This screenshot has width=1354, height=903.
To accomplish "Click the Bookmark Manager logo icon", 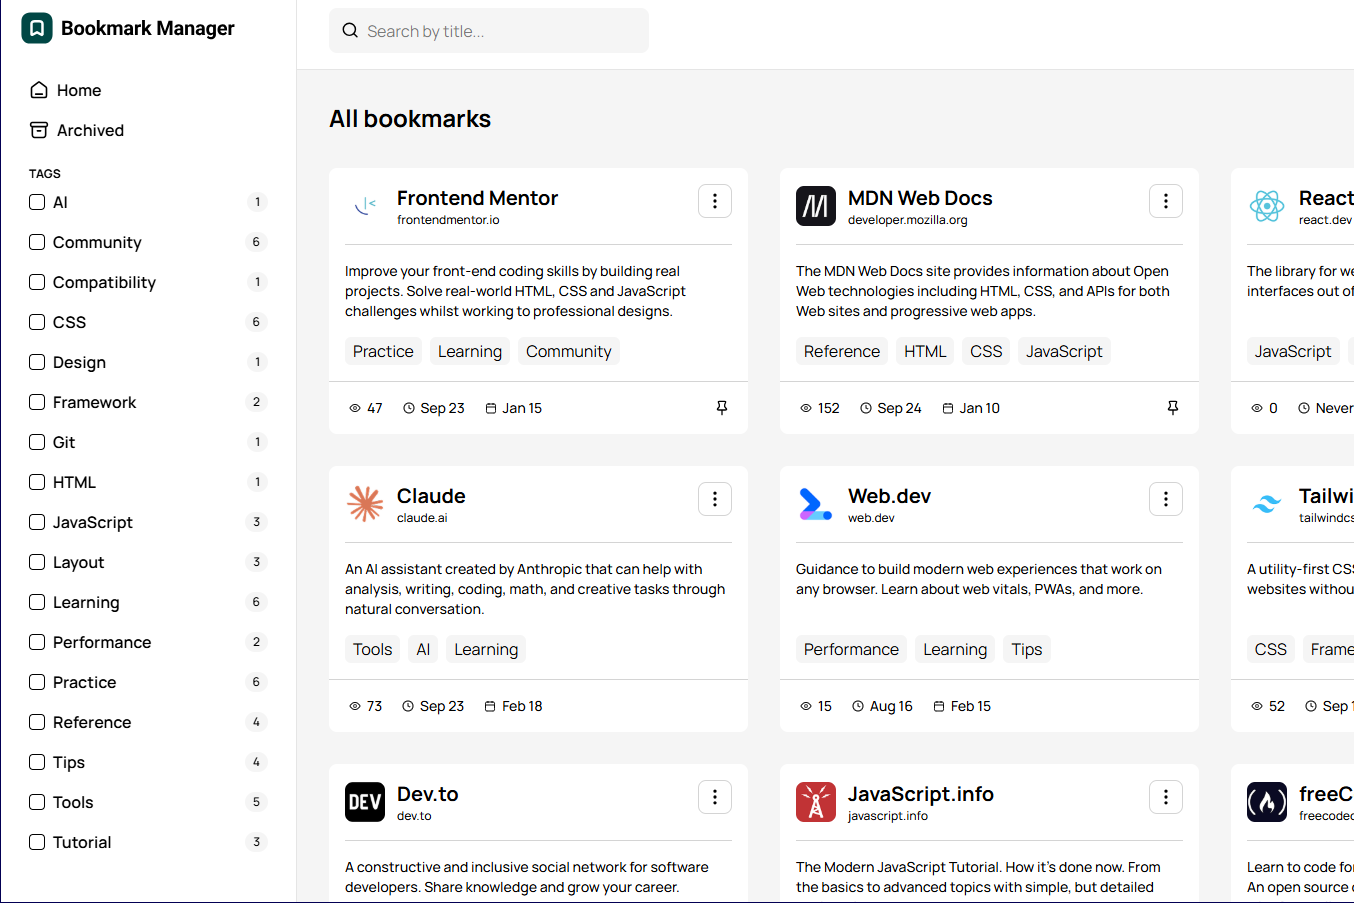I will [x=36, y=28].
